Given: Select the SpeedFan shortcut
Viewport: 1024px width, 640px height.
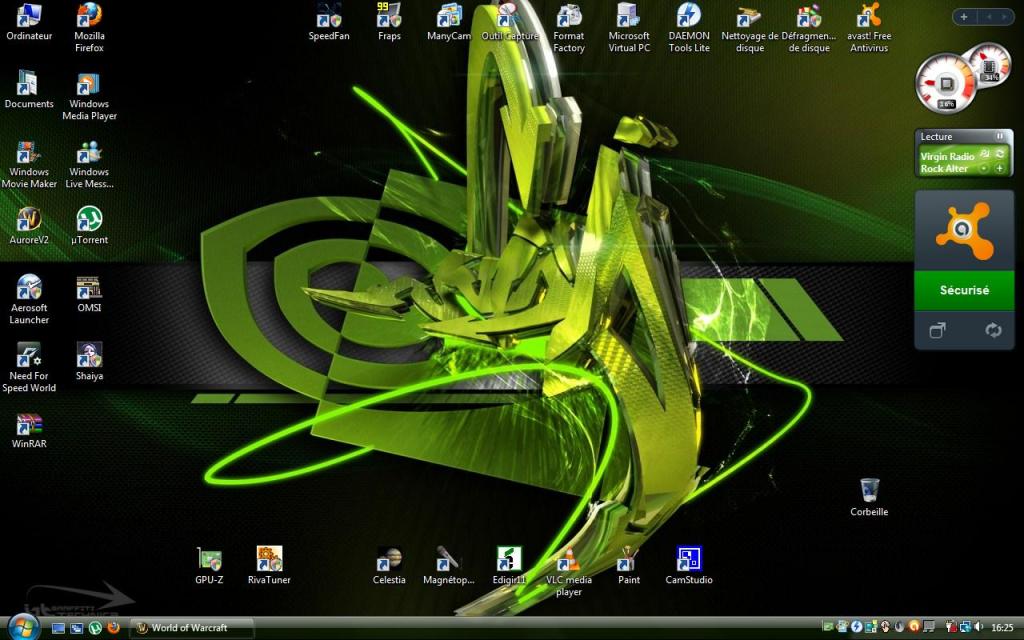Looking at the screenshot, I should [329, 22].
